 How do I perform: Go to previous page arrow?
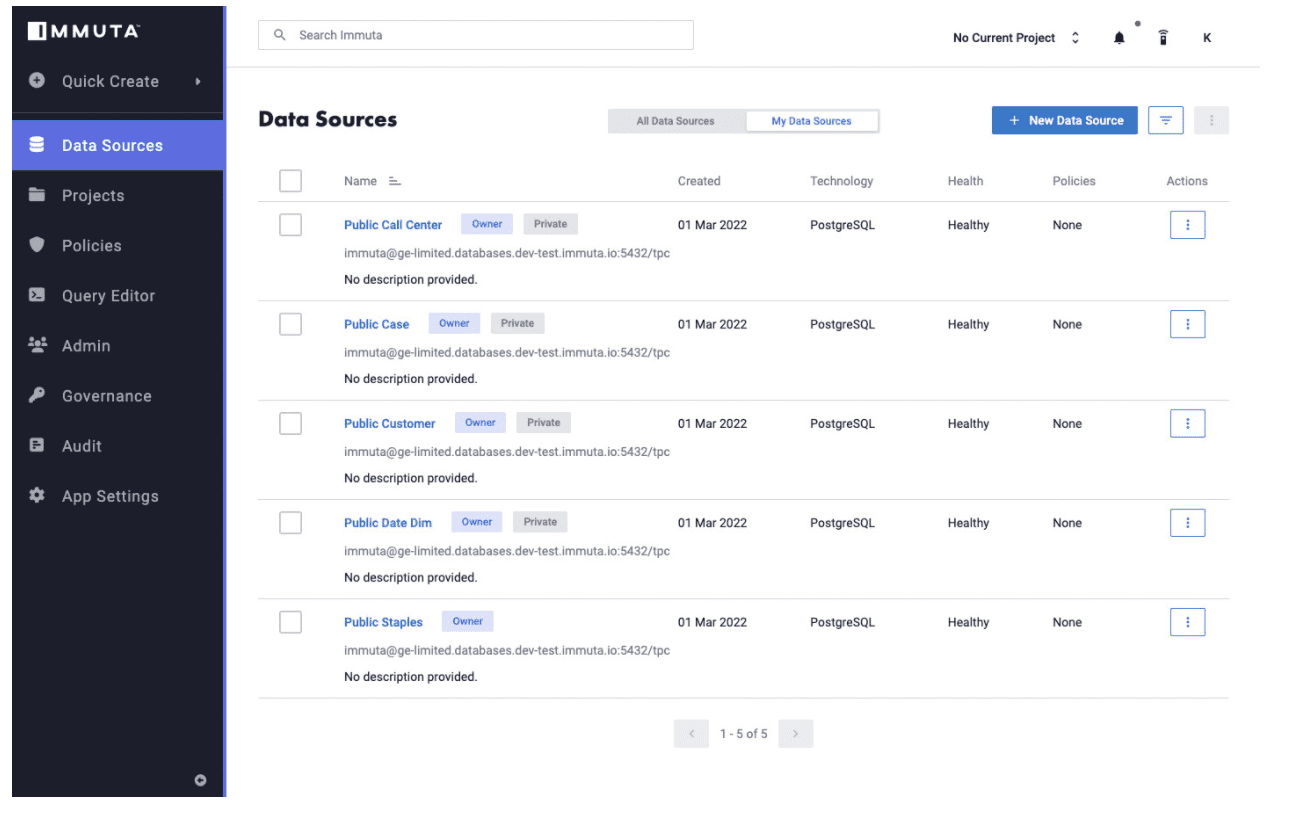(691, 734)
